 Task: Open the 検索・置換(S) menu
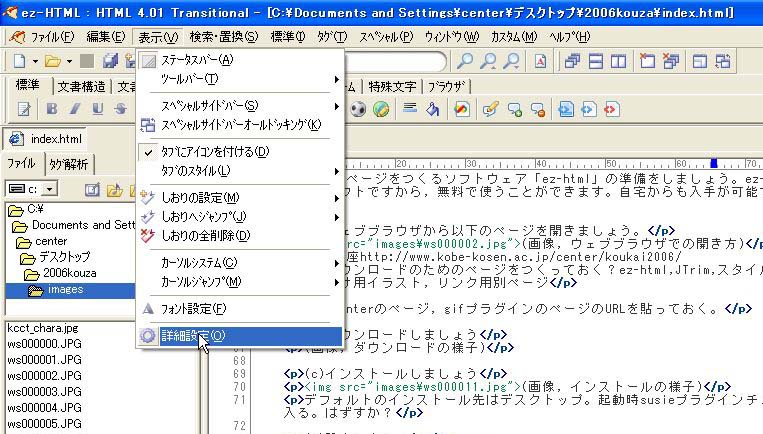[x=224, y=37]
